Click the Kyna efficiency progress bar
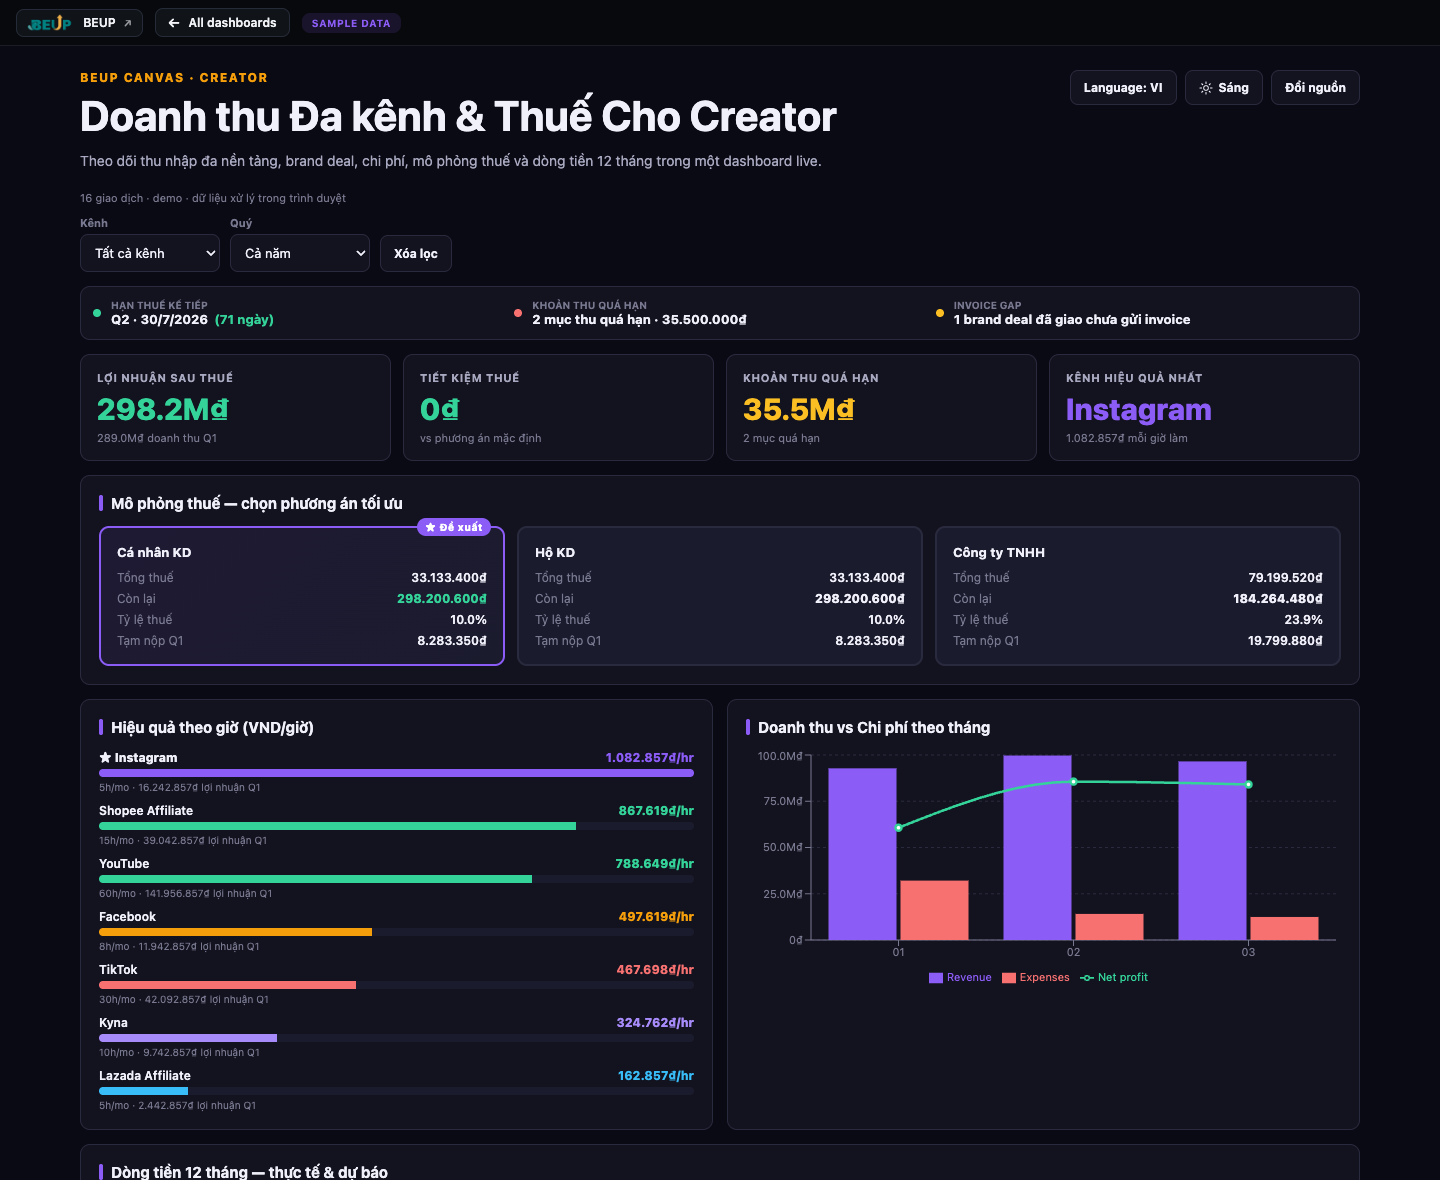Image resolution: width=1440 pixels, height=1180 pixels. coord(396,1038)
